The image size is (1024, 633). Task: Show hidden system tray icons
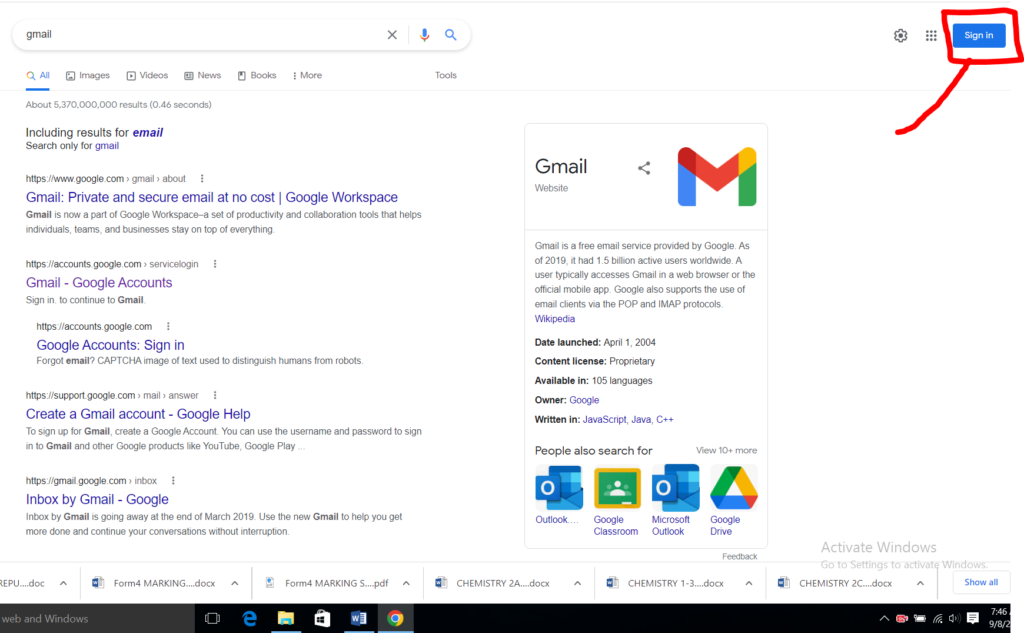tap(884, 619)
